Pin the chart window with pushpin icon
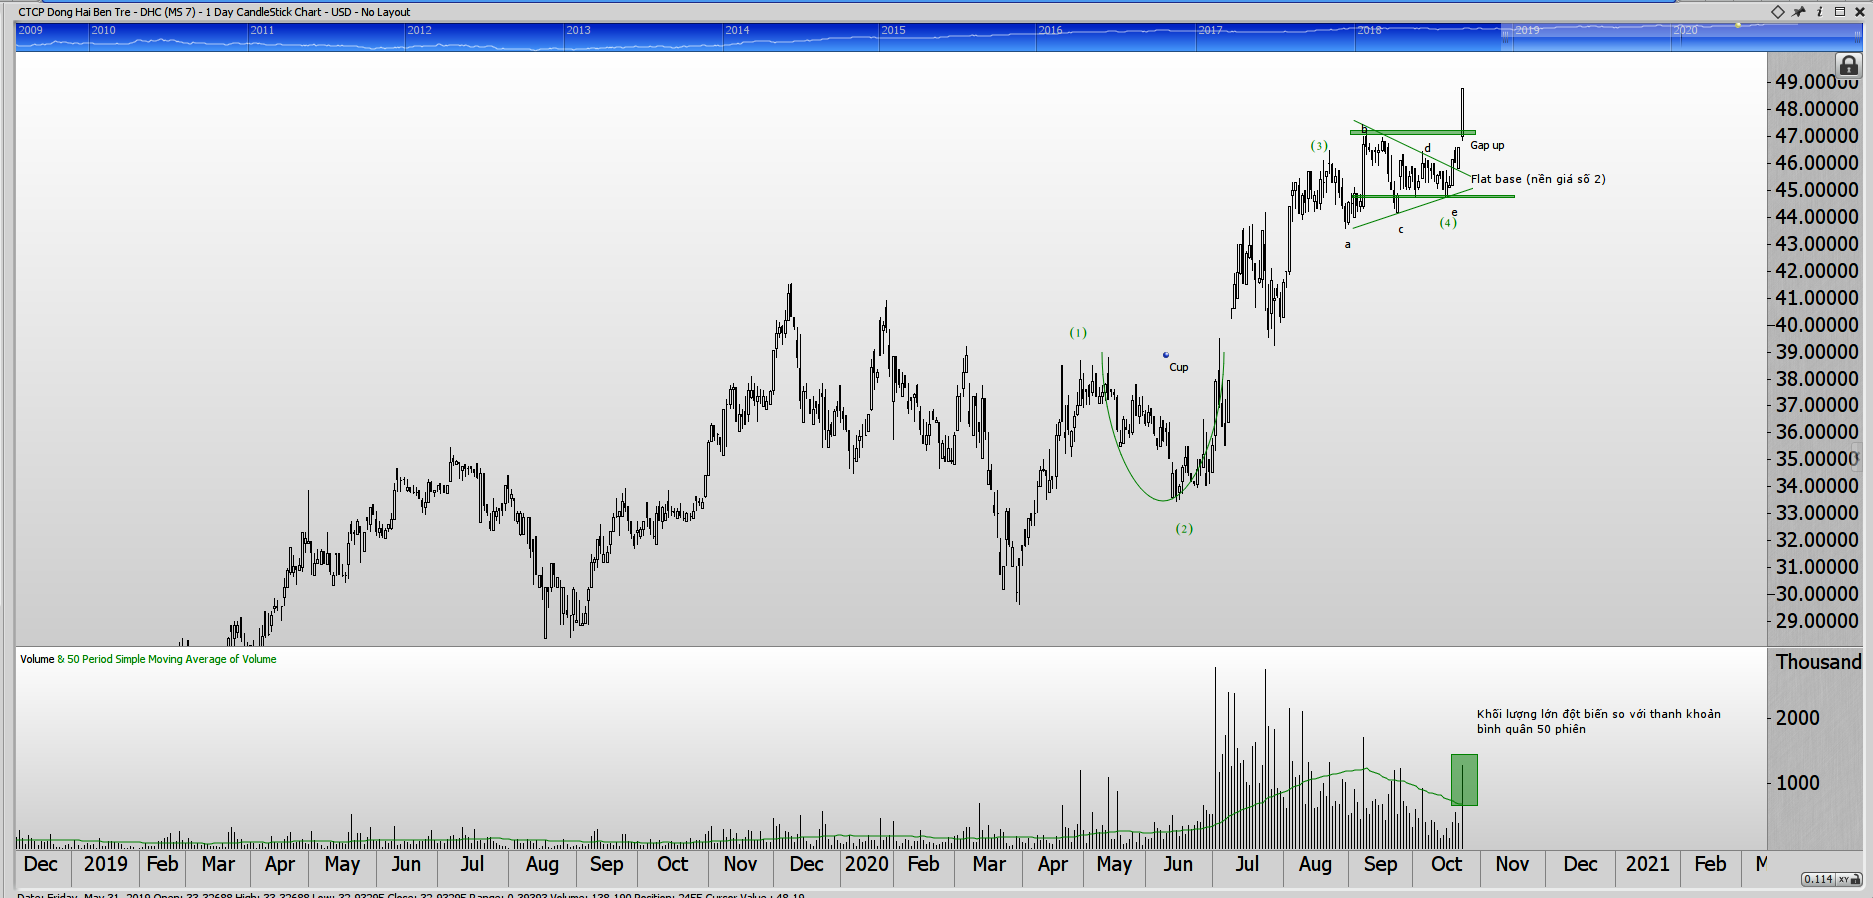Image resolution: width=1873 pixels, height=898 pixels. click(1799, 12)
